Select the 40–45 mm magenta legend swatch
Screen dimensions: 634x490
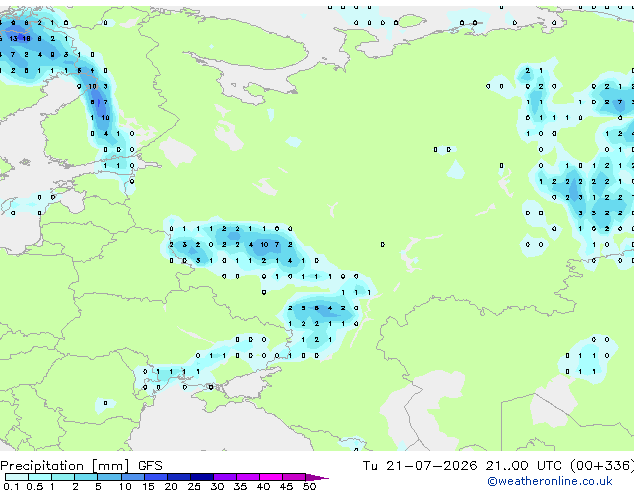pos(271,477)
